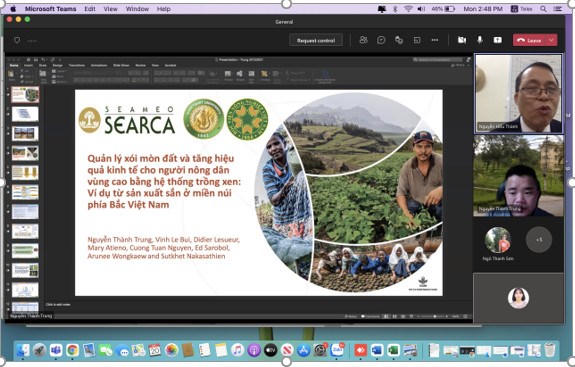Open the View menu in the menu bar
The image size is (575, 367).
pyautogui.click(x=110, y=9)
